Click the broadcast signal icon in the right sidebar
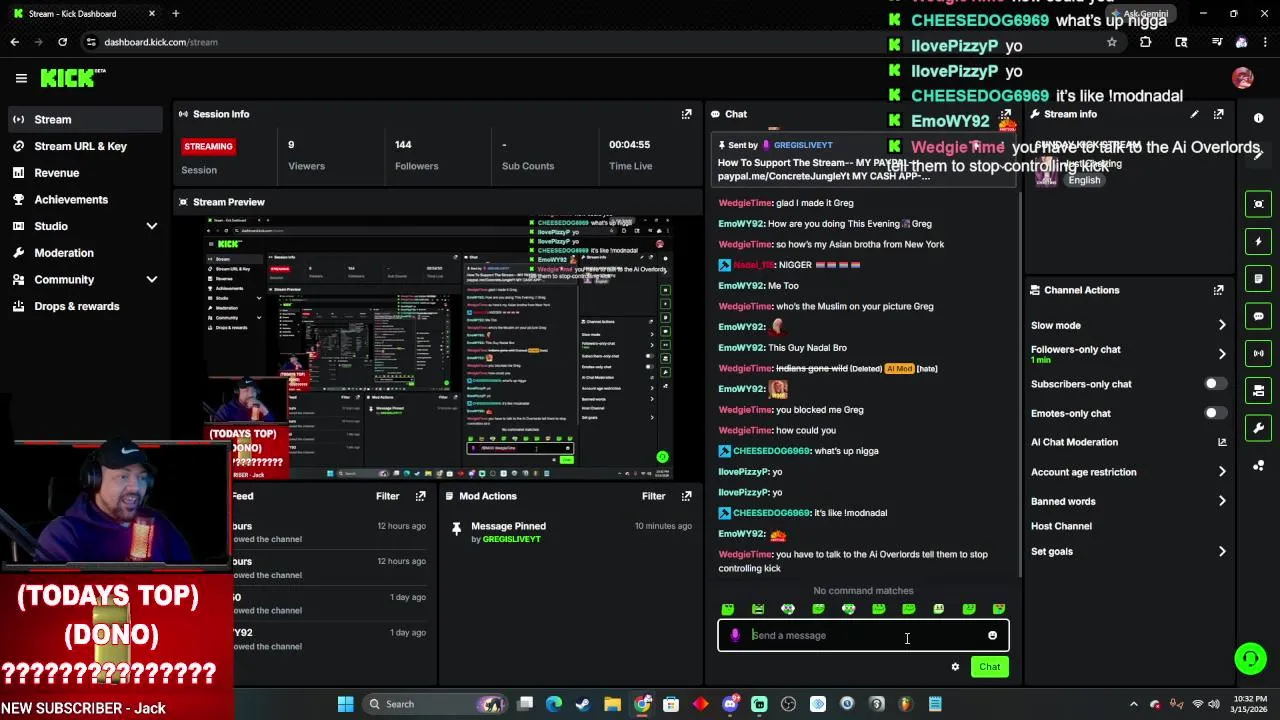Image resolution: width=1280 pixels, height=720 pixels. 1258,353
